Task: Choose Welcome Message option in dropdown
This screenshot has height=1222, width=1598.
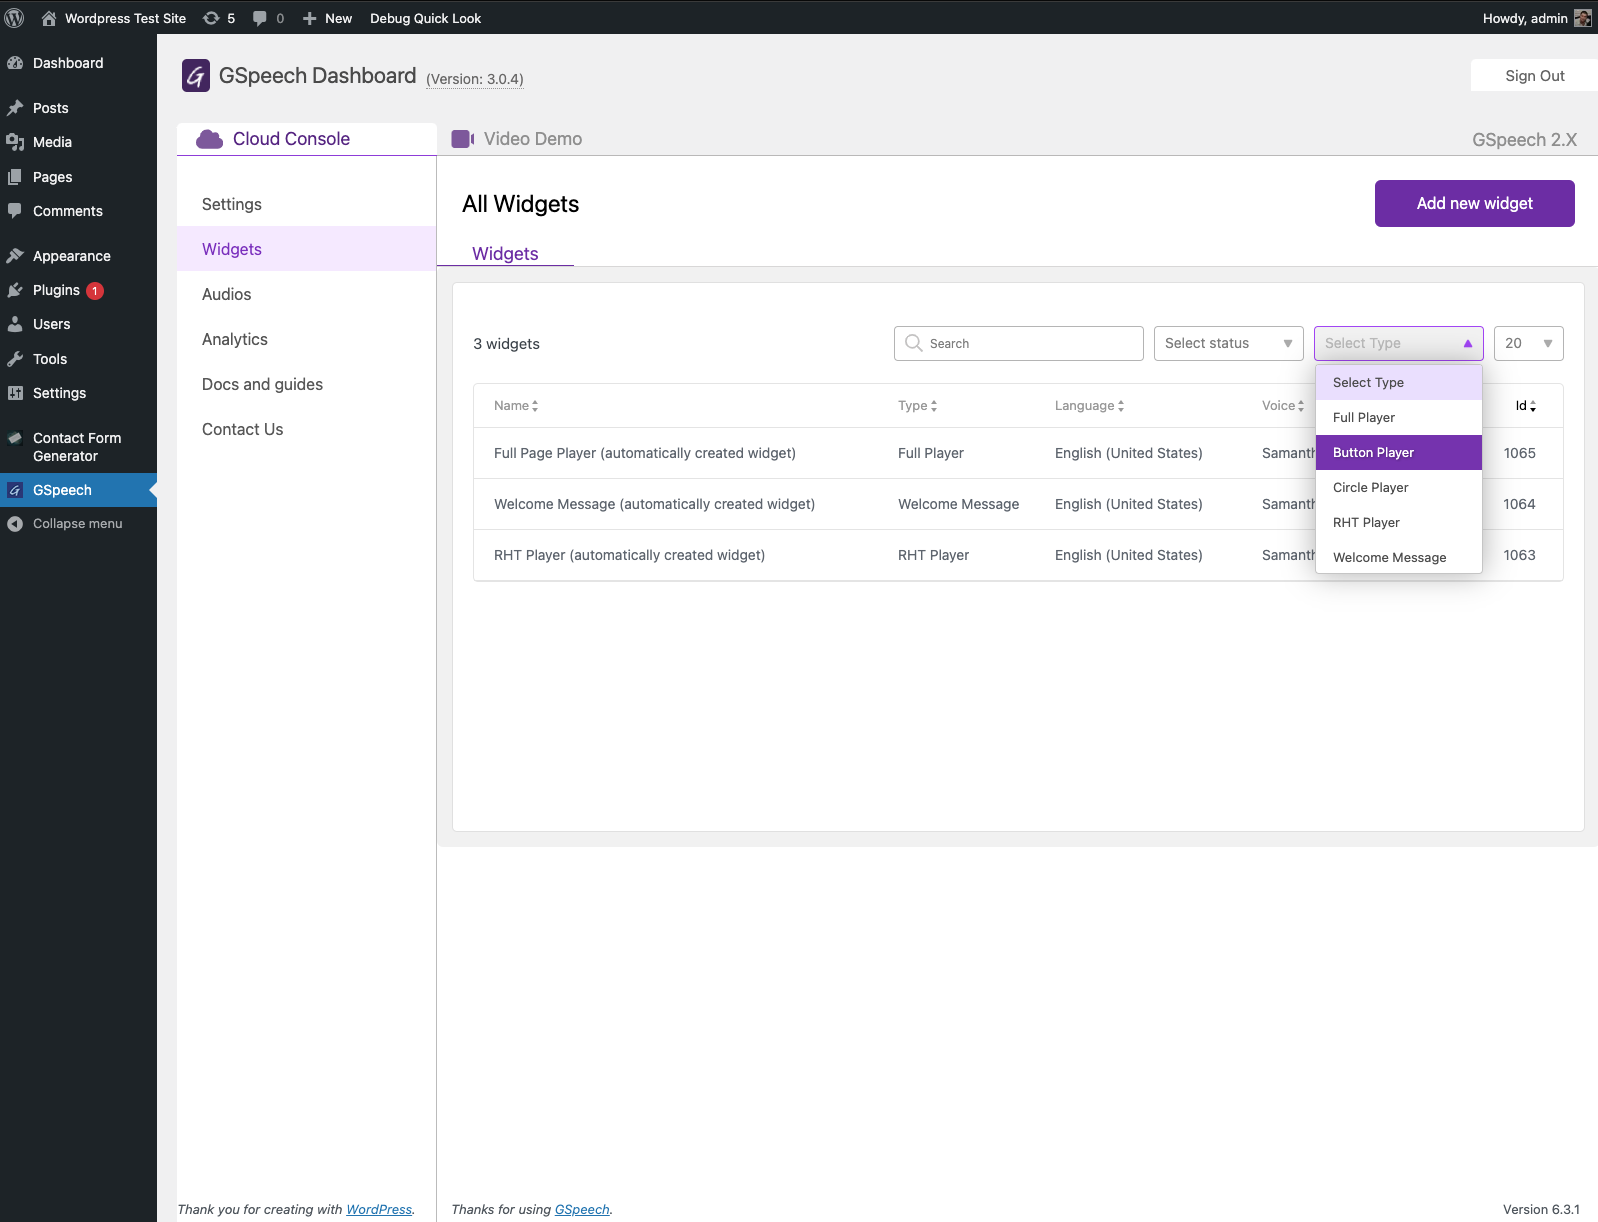Action: pyautogui.click(x=1399, y=557)
